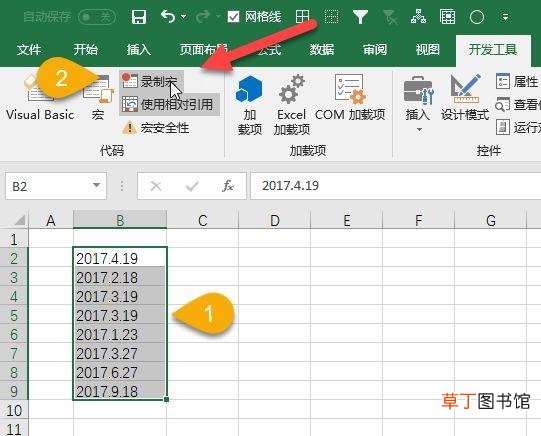
Task: Click 录制宏 to record a macro
Action: click(151, 81)
